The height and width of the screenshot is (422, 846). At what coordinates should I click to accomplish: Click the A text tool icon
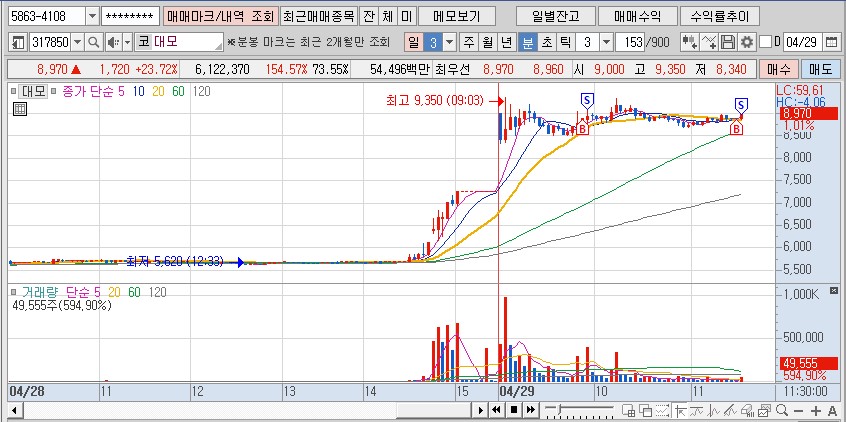point(832,410)
